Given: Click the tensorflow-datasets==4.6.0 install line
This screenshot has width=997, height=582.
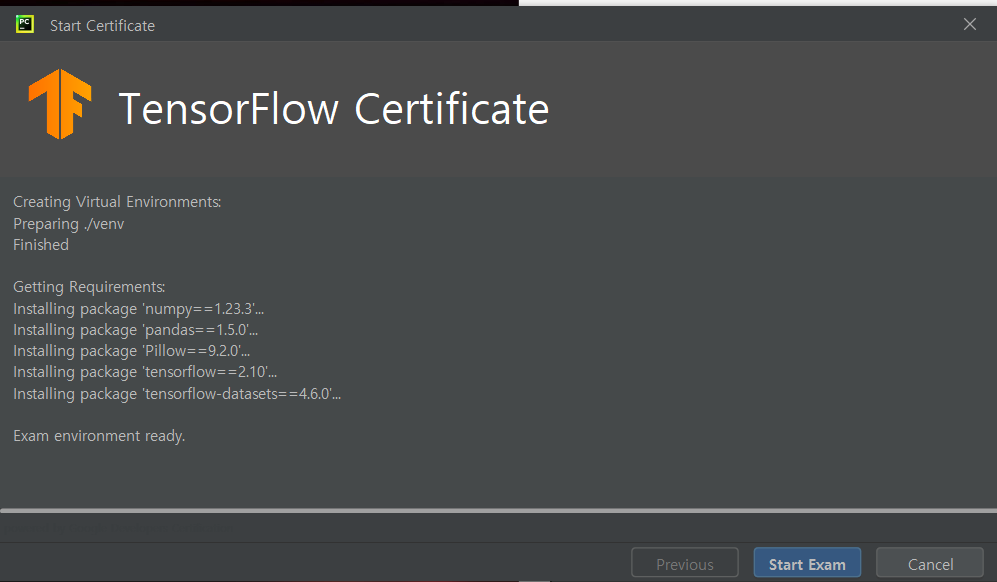Looking at the screenshot, I should (x=177, y=393).
